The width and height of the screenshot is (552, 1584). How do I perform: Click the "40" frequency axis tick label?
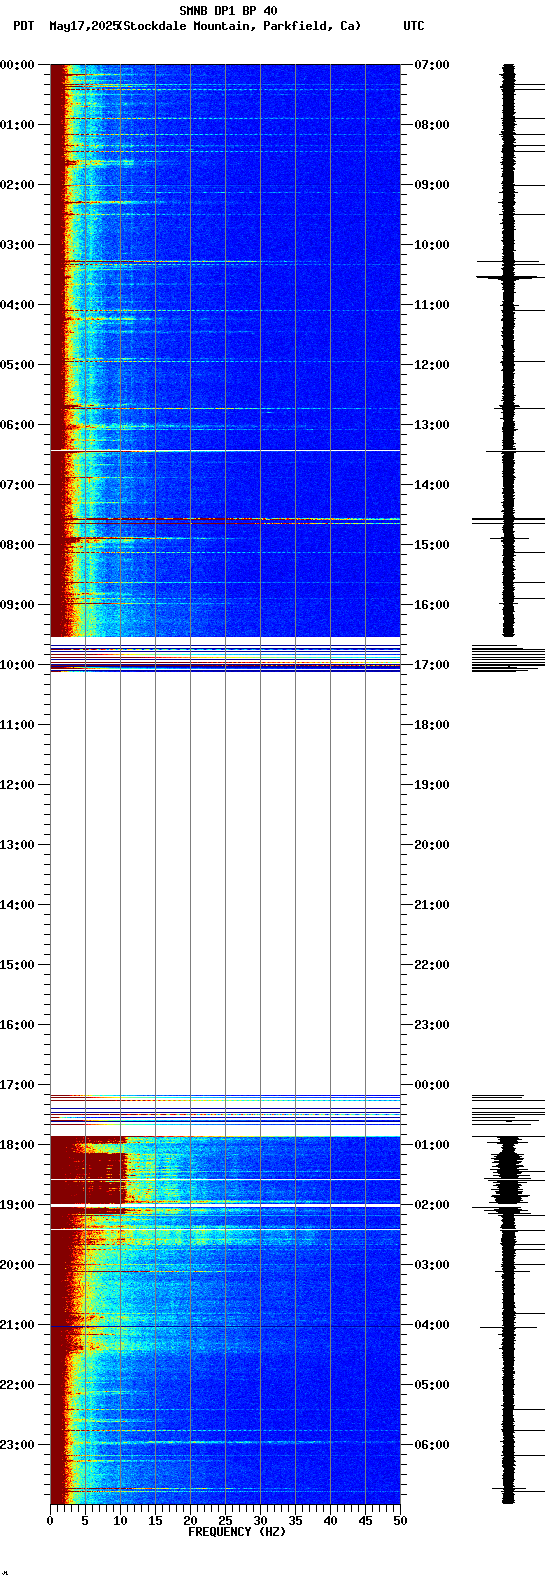[330, 1521]
